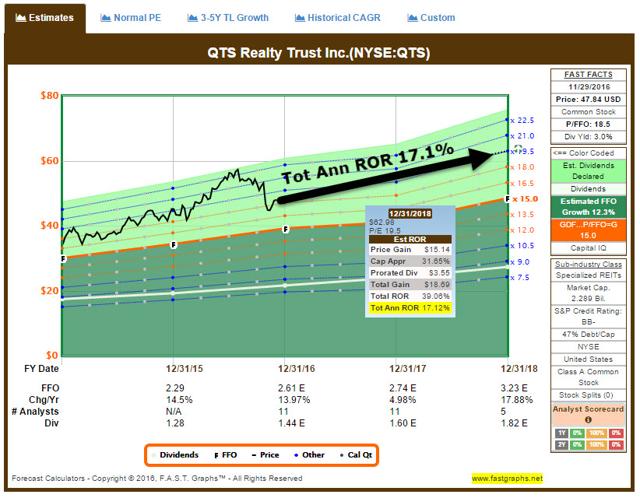Click the 1Y scorecard label
The height and width of the screenshot is (498, 640).
[562, 433]
